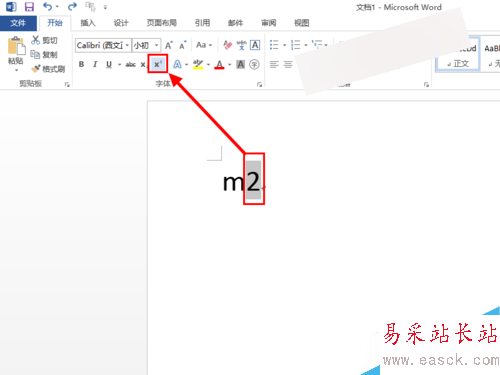Open the 剪贴板 clipboard pane launcher

pos(67,85)
